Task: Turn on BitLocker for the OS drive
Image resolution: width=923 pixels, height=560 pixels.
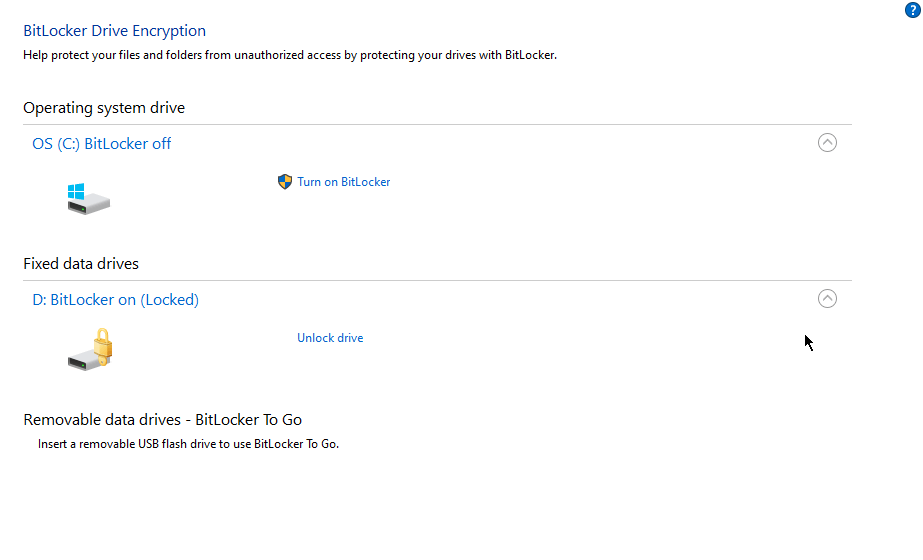Action: (343, 182)
